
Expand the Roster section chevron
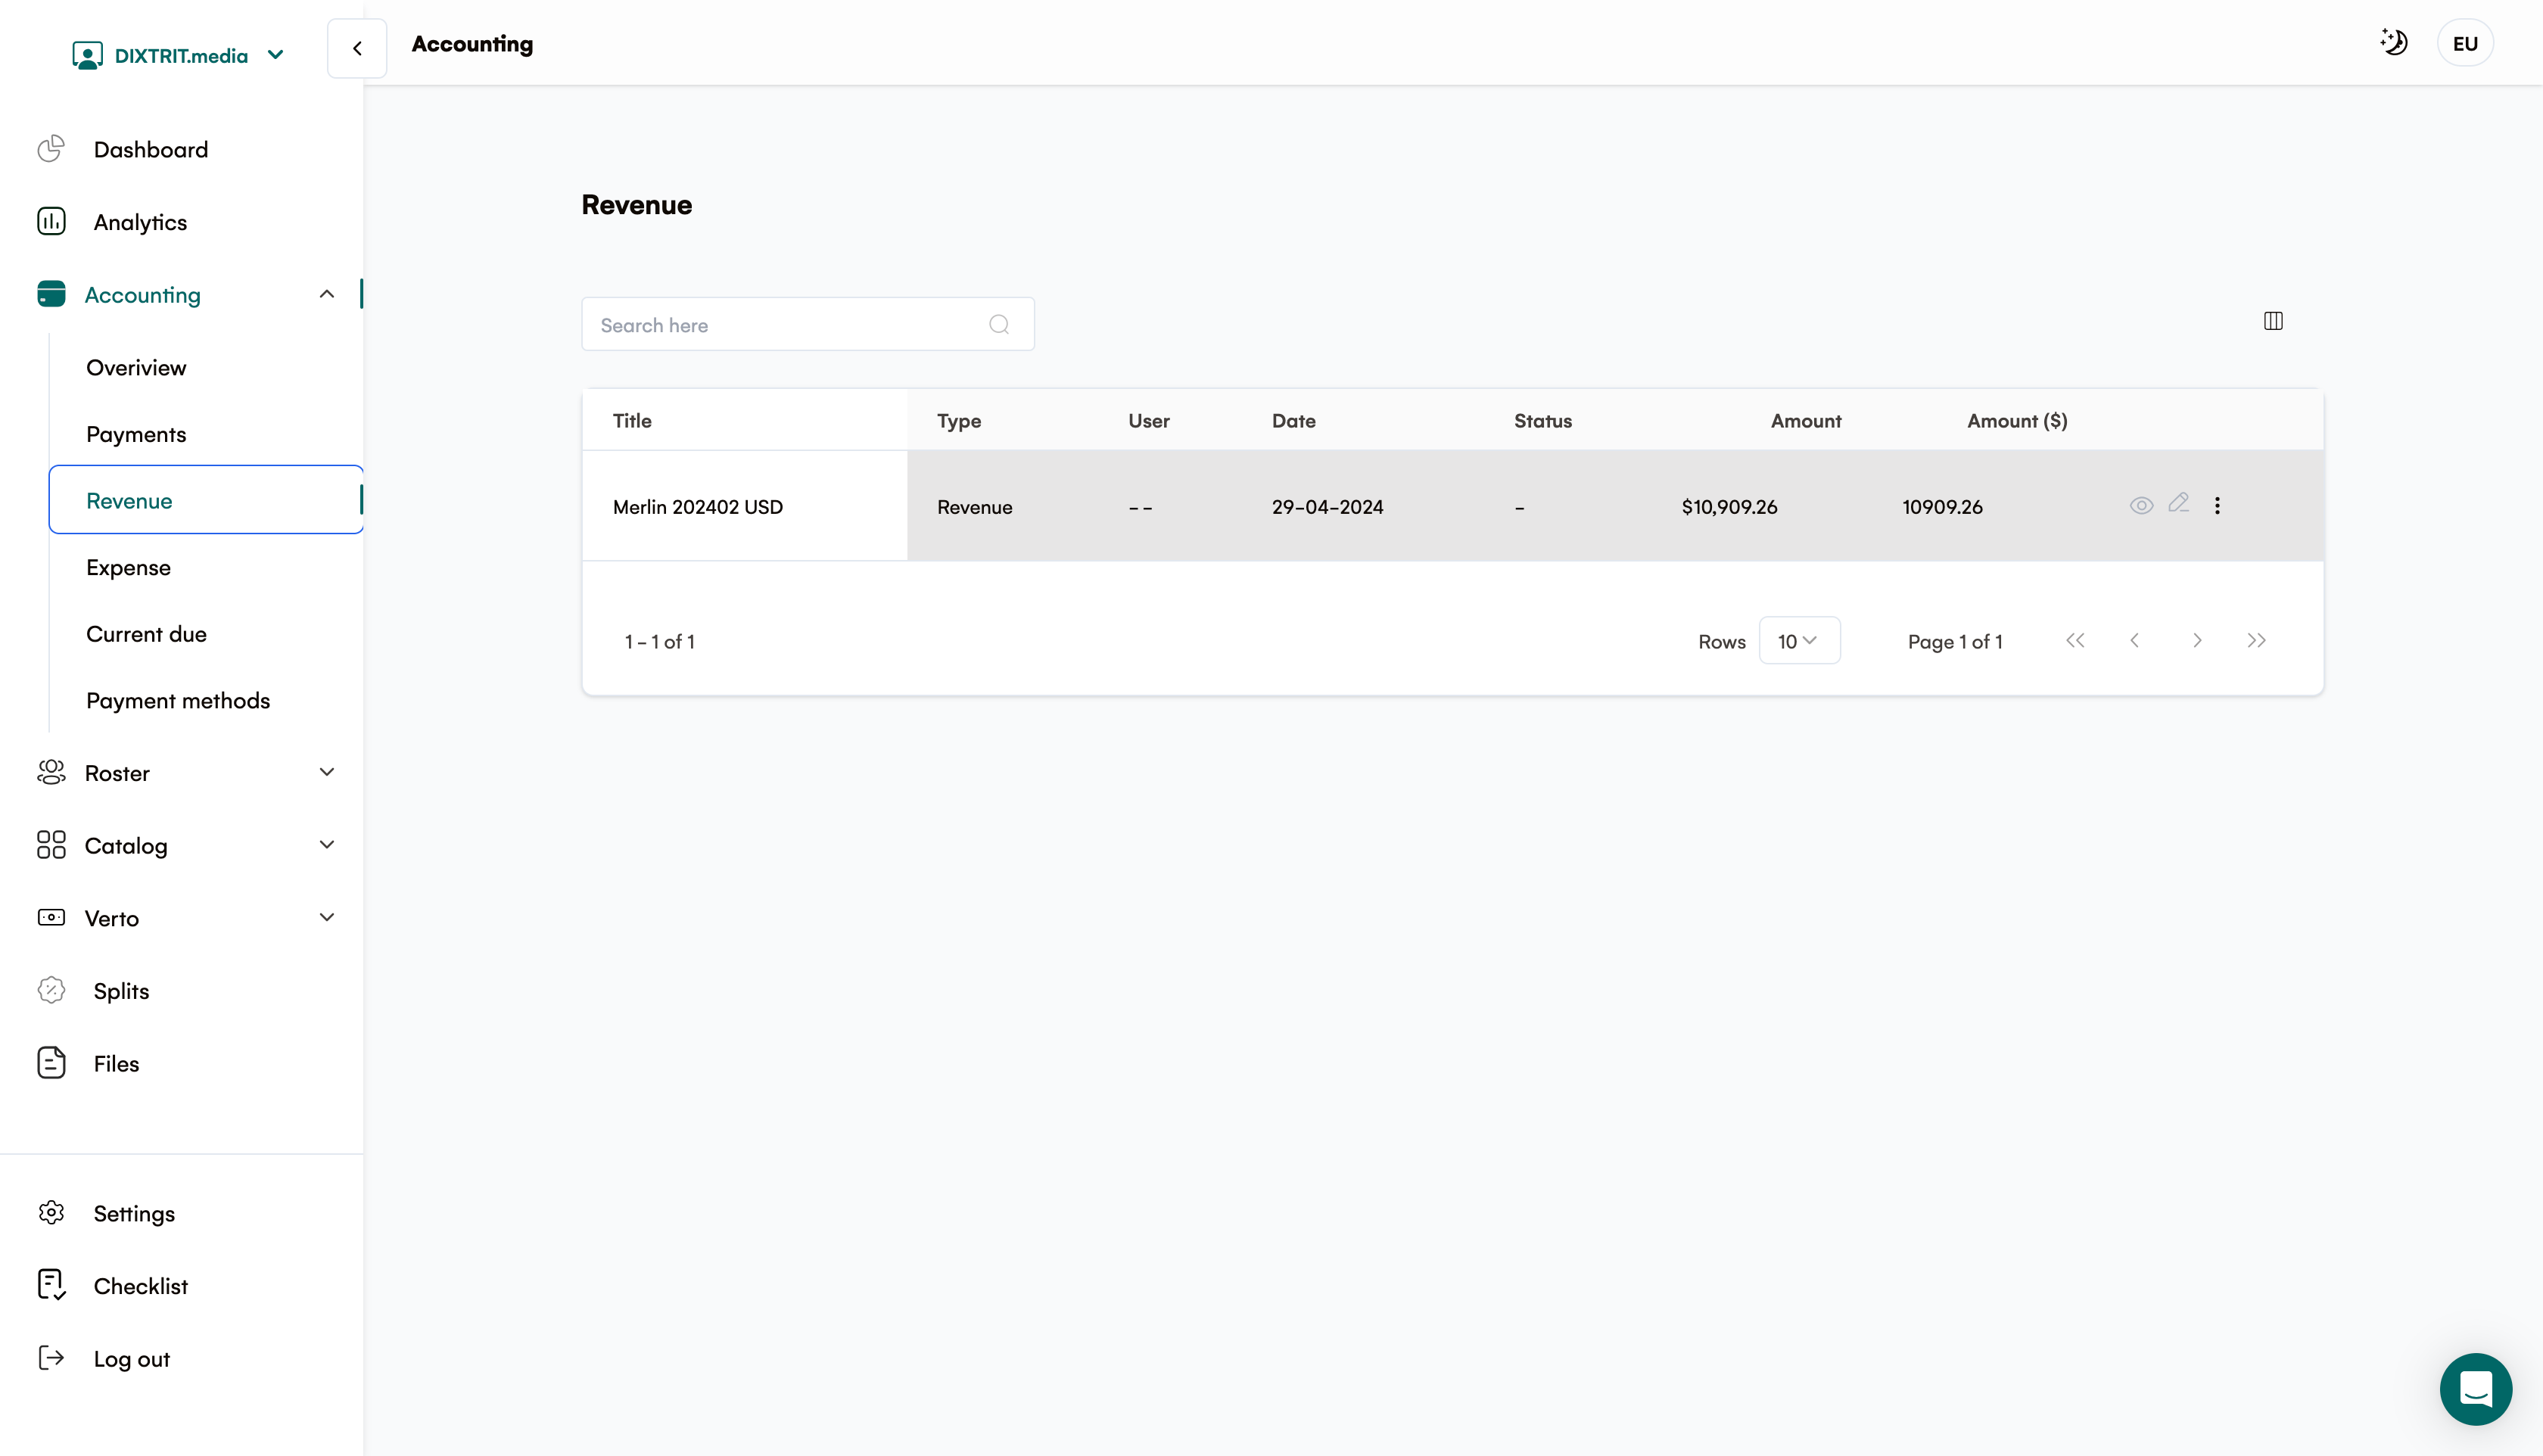point(327,772)
